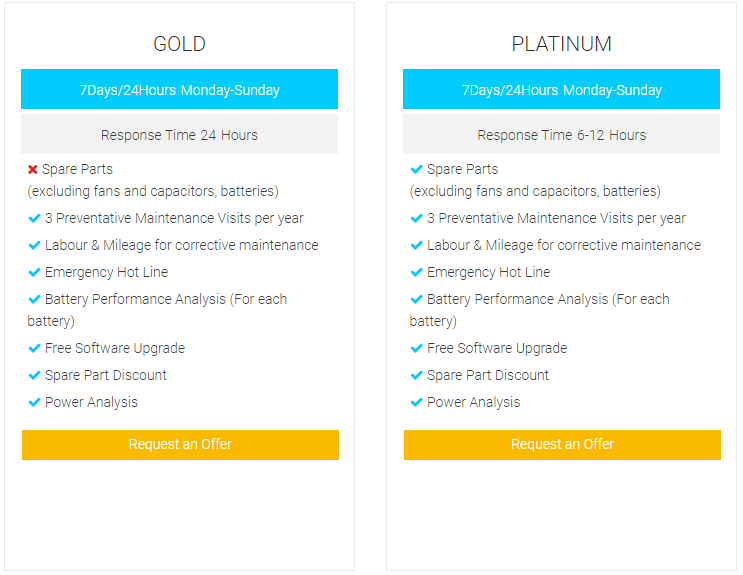Click Gold's Free Software Upgrade checkmark icon
The width and height of the screenshot is (743, 575).
tap(34, 348)
